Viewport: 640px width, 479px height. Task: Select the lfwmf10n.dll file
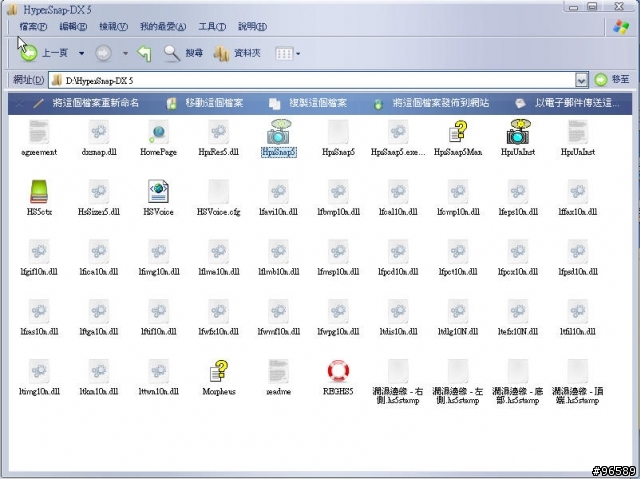pos(278,317)
